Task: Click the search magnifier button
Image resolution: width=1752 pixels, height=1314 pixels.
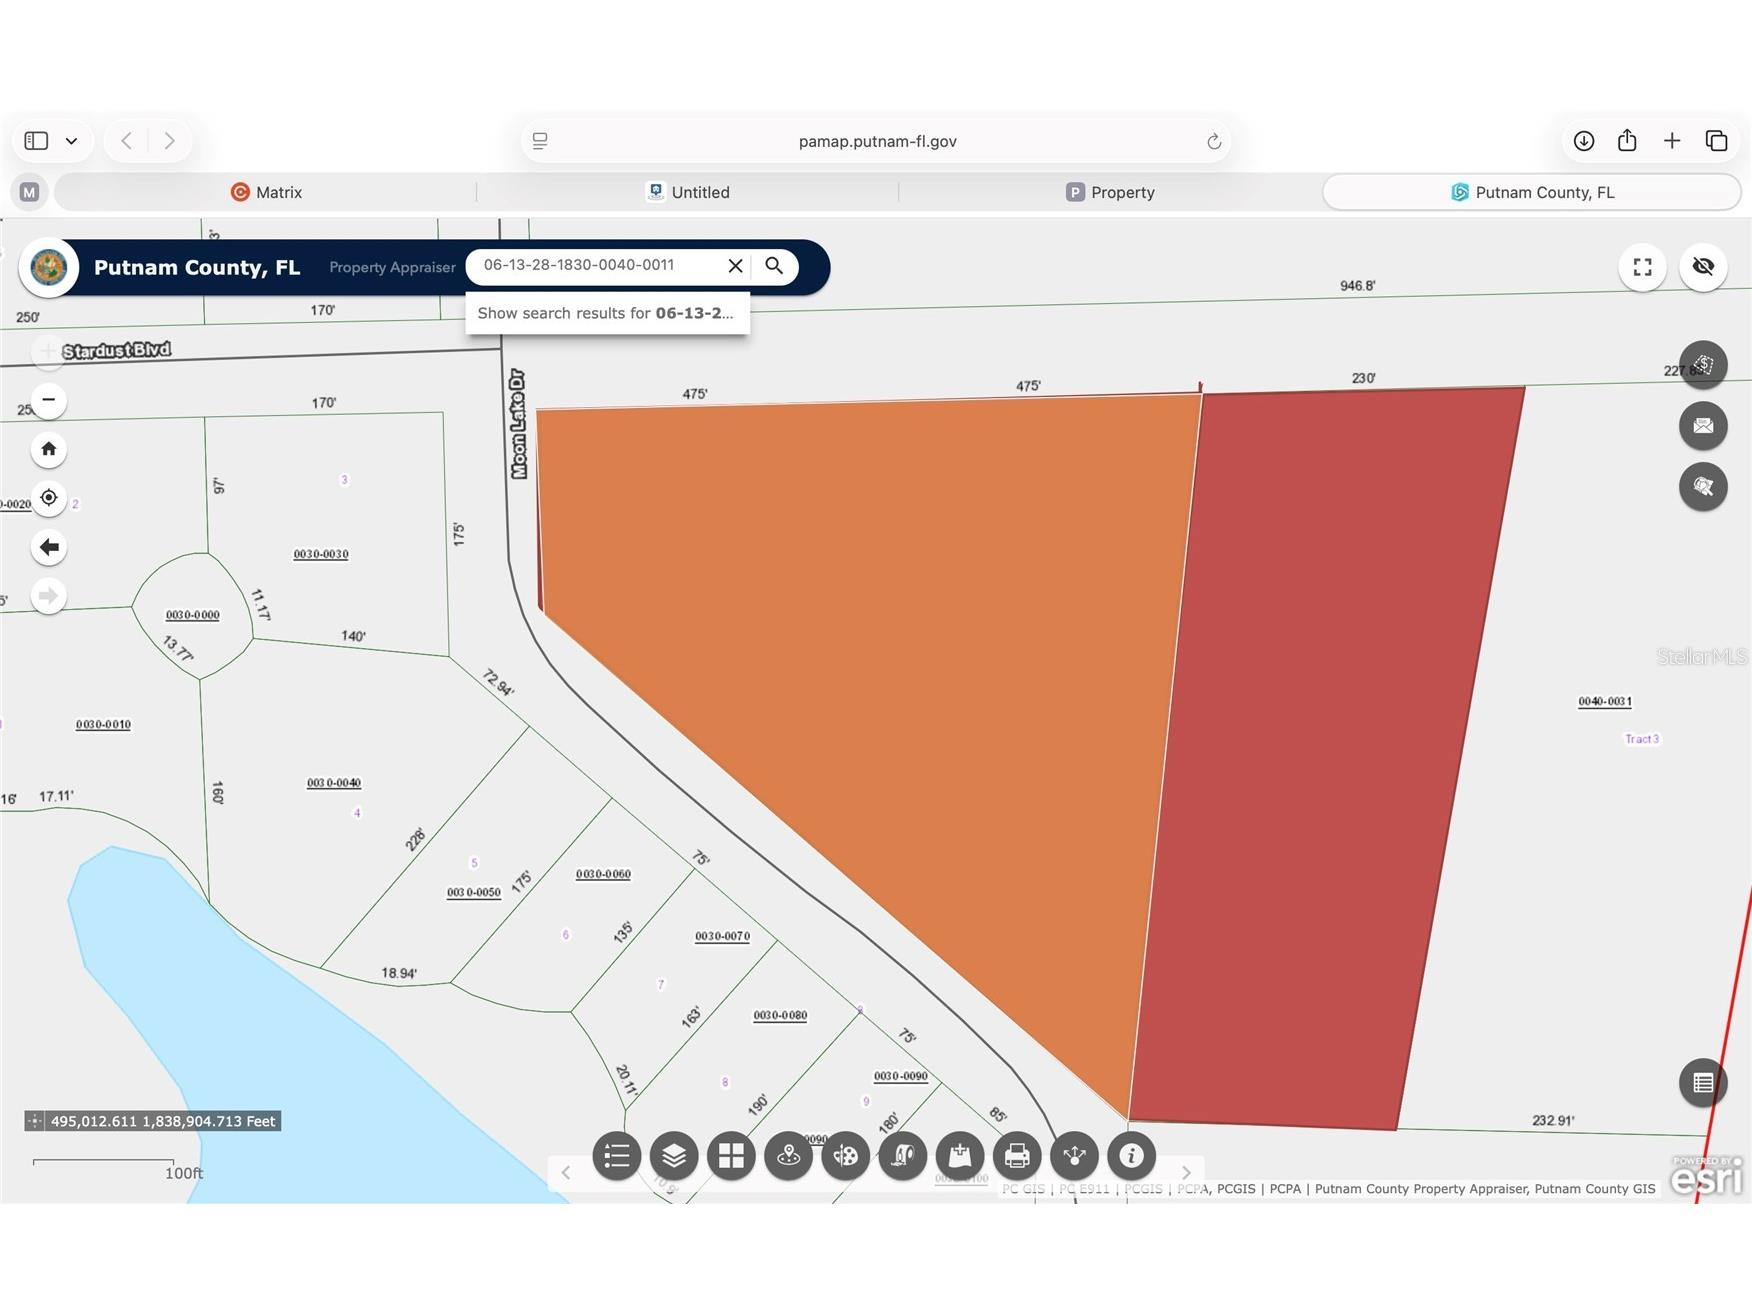Action: [x=774, y=266]
